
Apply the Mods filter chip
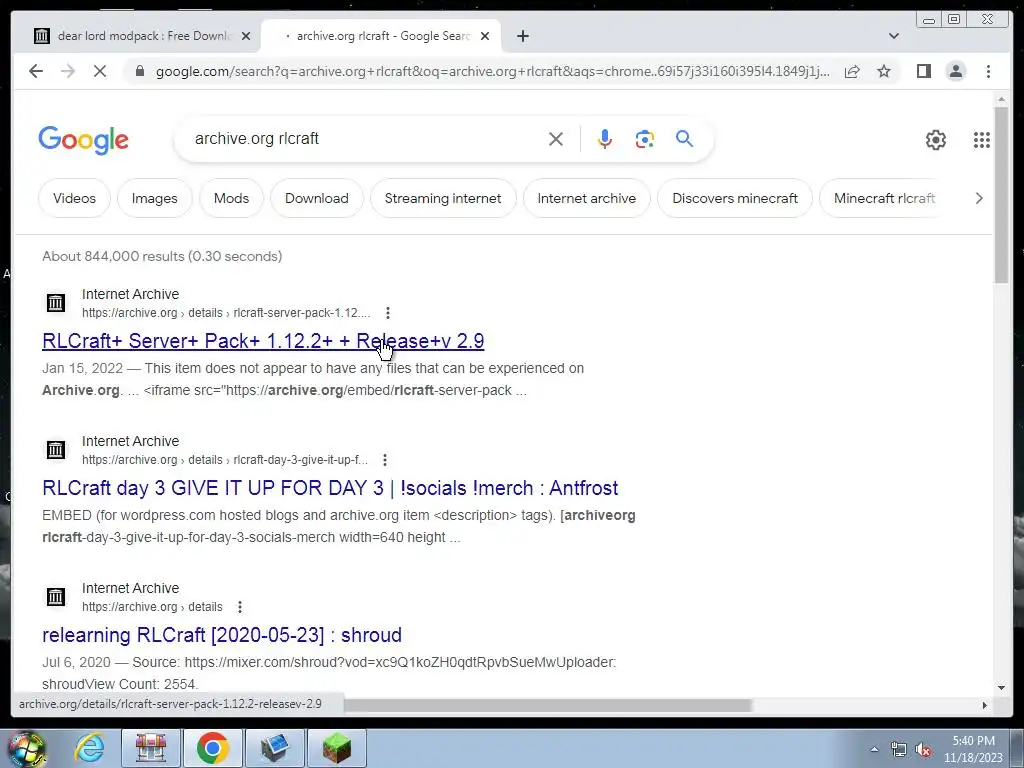pyautogui.click(x=231, y=198)
